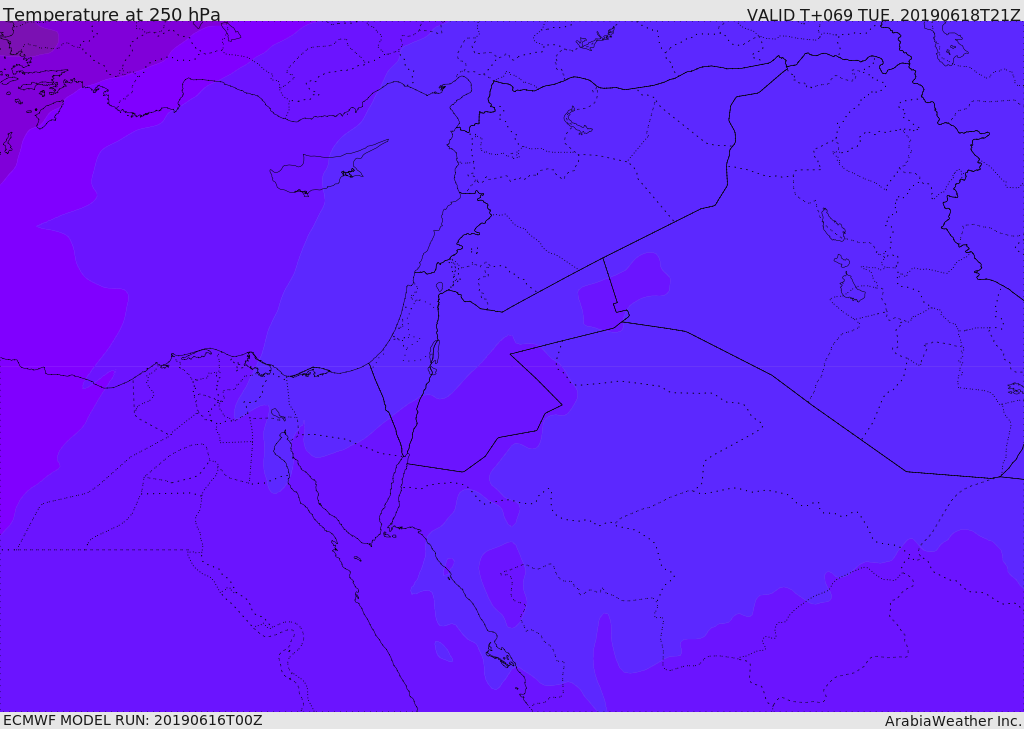
Task: Click the "Temperature at 250 hPa" title text
Action: click(x=112, y=14)
